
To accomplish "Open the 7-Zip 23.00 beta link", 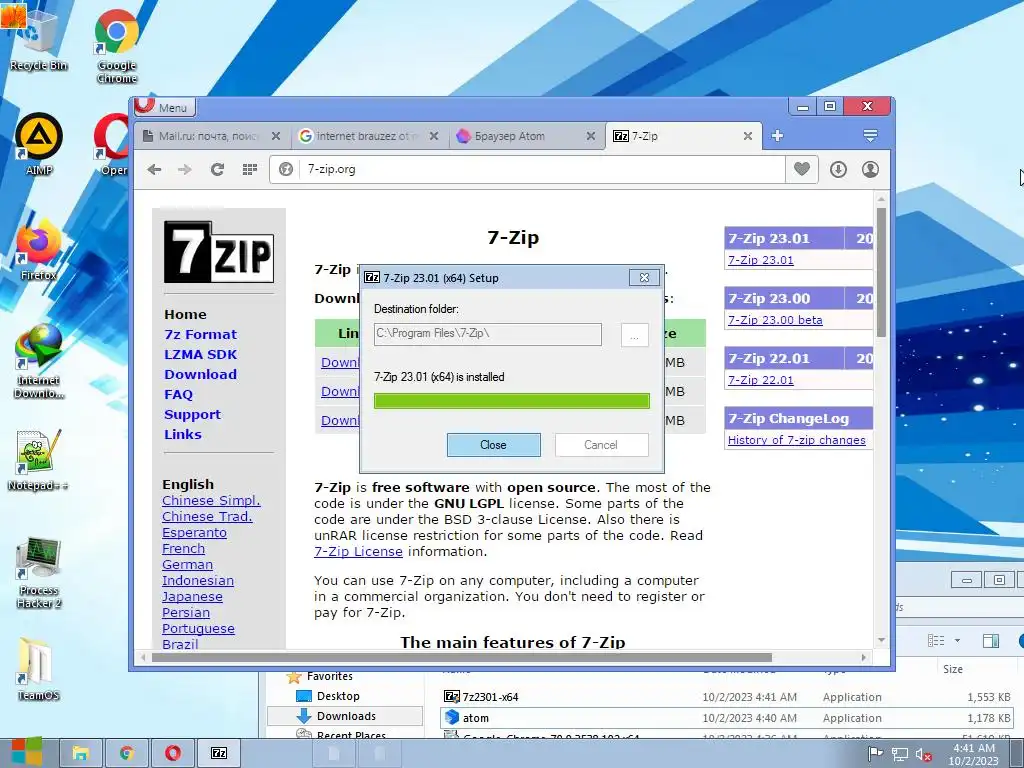I will tap(775, 320).
